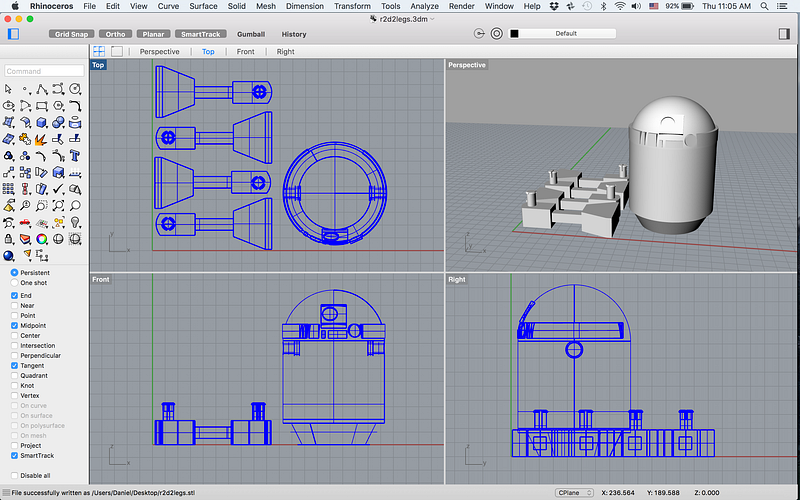
Task: Click the Join puzzle-piece icon
Action: (x=25, y=139)
